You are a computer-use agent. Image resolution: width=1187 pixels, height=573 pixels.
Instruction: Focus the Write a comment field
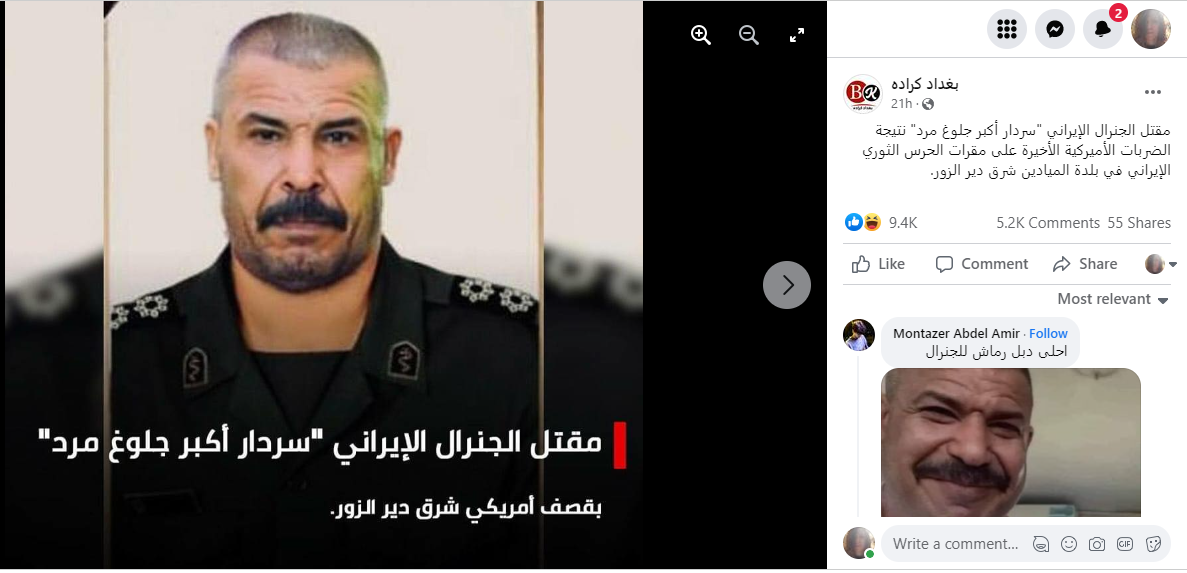[x=955, y=543]
